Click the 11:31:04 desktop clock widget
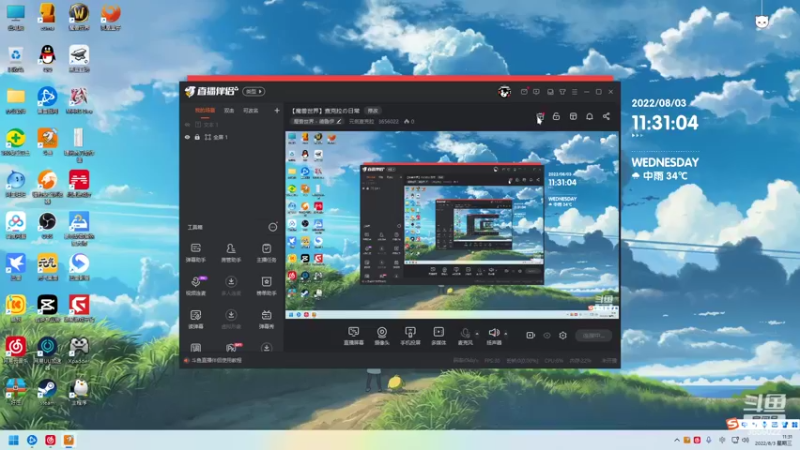The image size is (800, 450). (665, 122)
